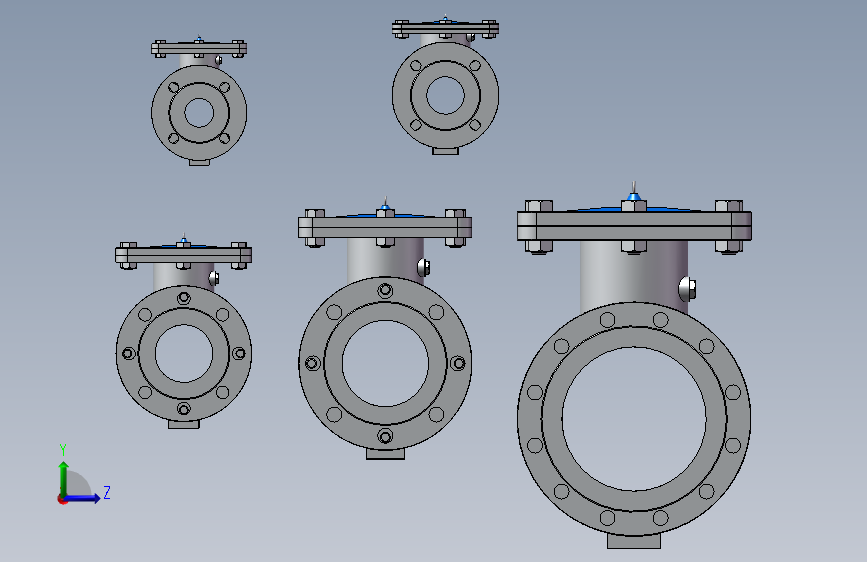The image size is (867, 562).
Task: Select the side plug bolt on the largest valve neck
Action: point(687,289)
